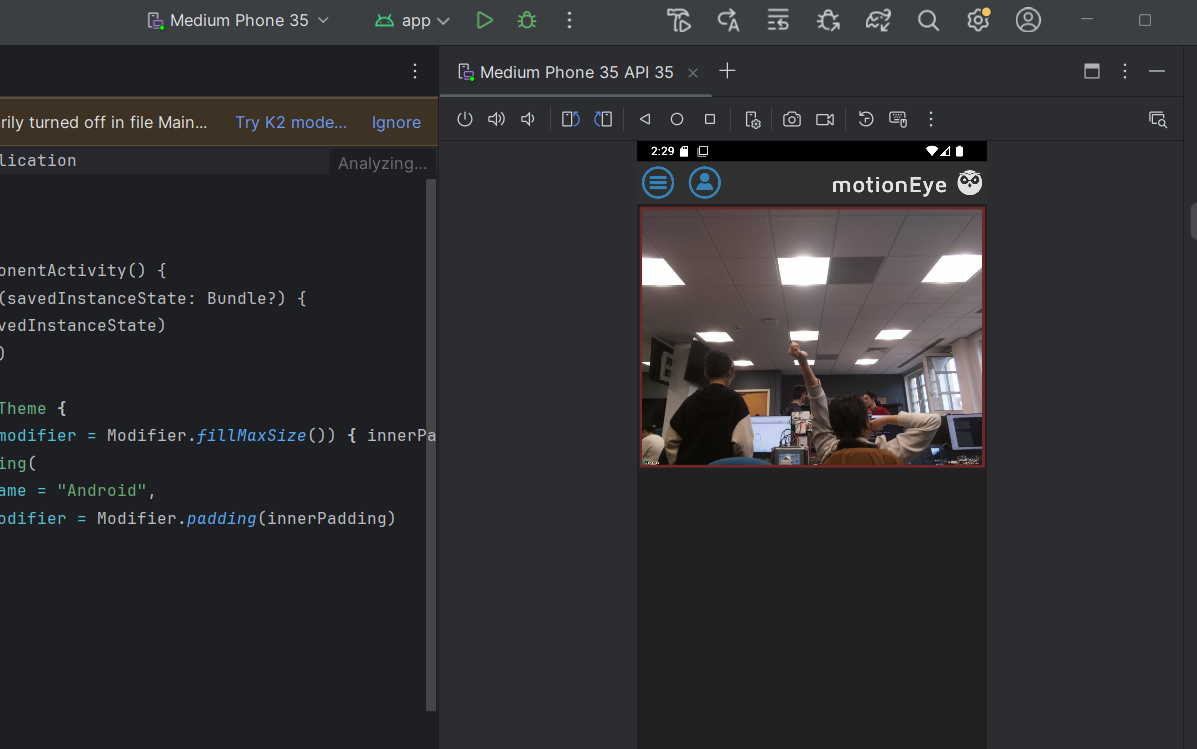
Task: Hide the Running Devices tool window
Action: (1157, 71)
